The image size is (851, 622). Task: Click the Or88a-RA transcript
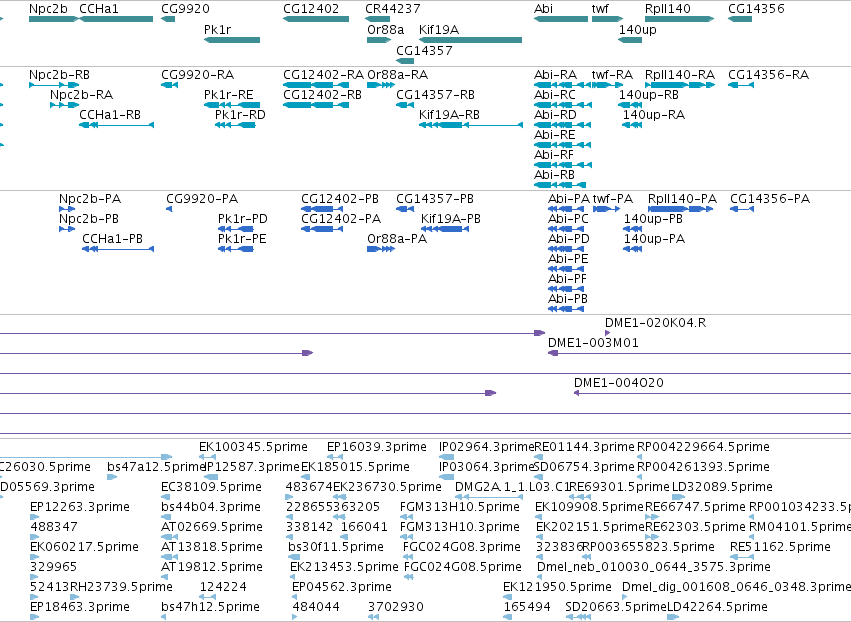click(x=380, y=85)
